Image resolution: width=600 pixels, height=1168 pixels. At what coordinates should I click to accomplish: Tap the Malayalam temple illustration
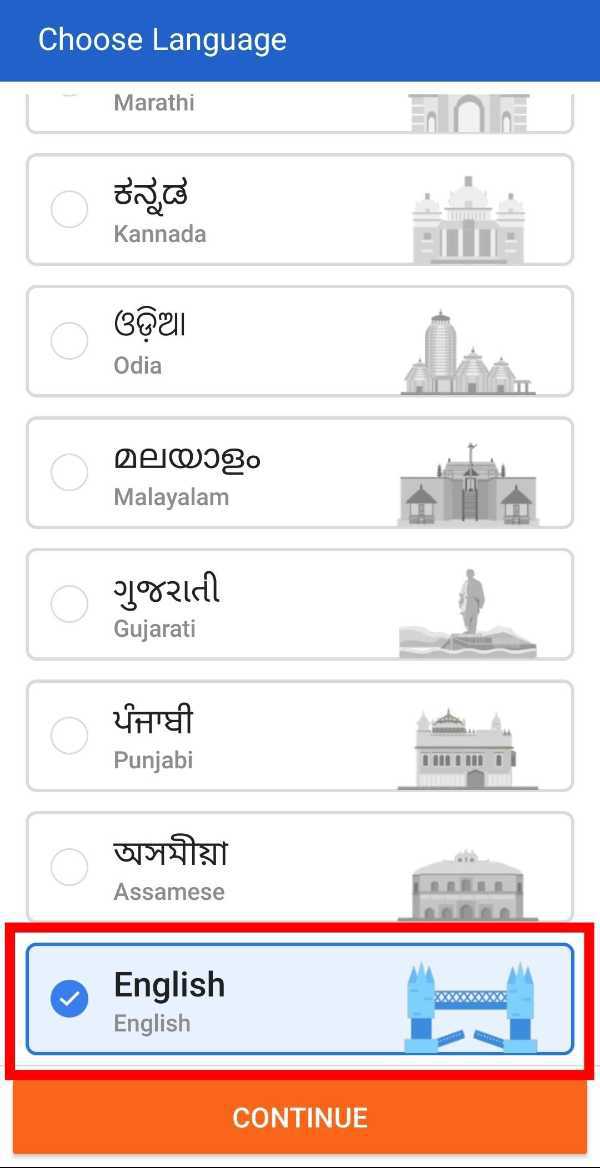(468, 484)
